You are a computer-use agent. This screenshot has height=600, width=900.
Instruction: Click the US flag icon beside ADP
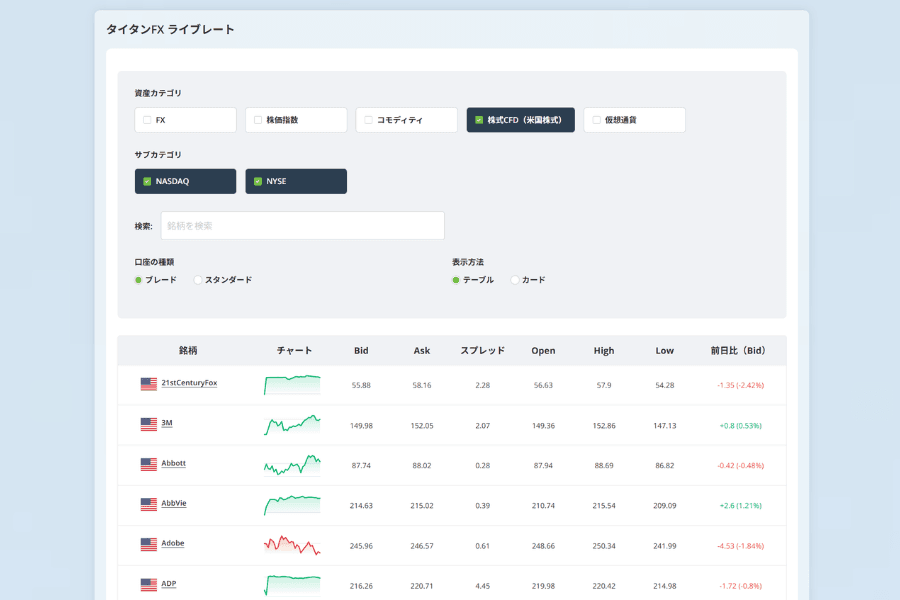point(149,585)
